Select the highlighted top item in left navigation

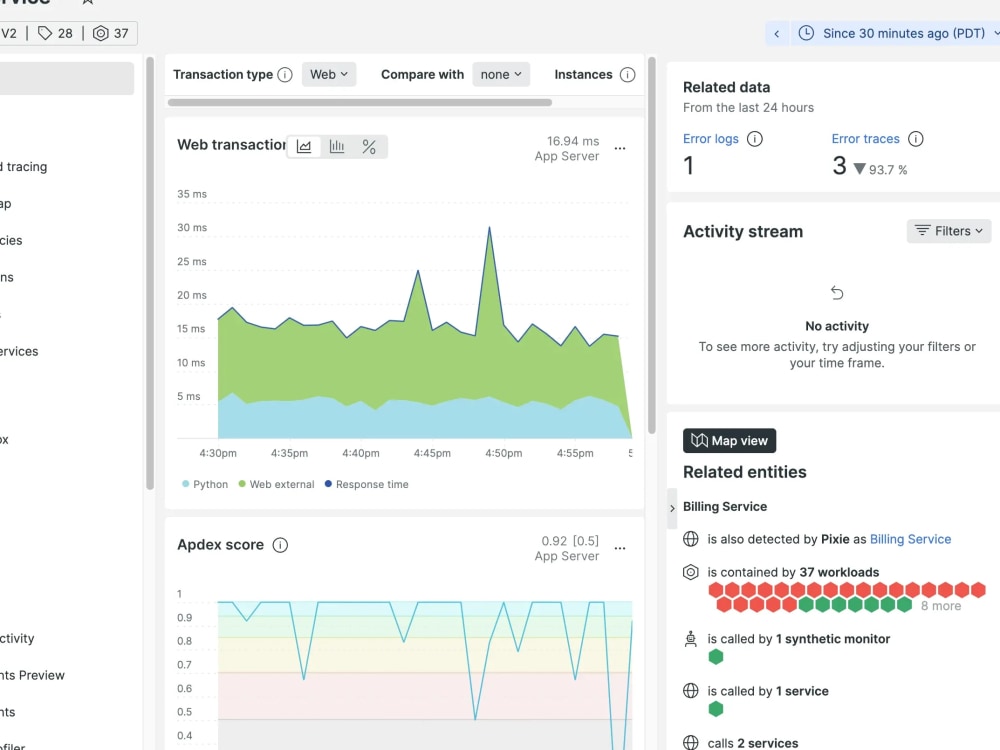pos(67,78)
